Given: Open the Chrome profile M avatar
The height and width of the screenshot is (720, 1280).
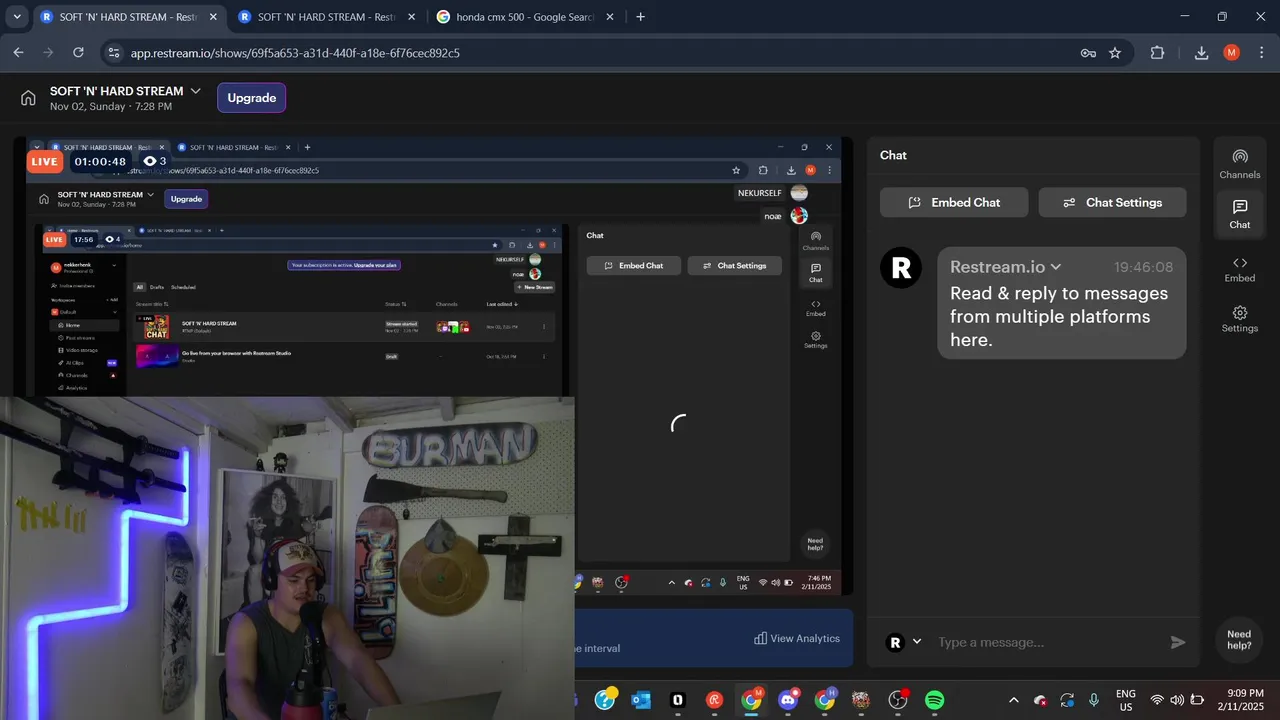Looking at the screenshot, I should (1231, 53).
